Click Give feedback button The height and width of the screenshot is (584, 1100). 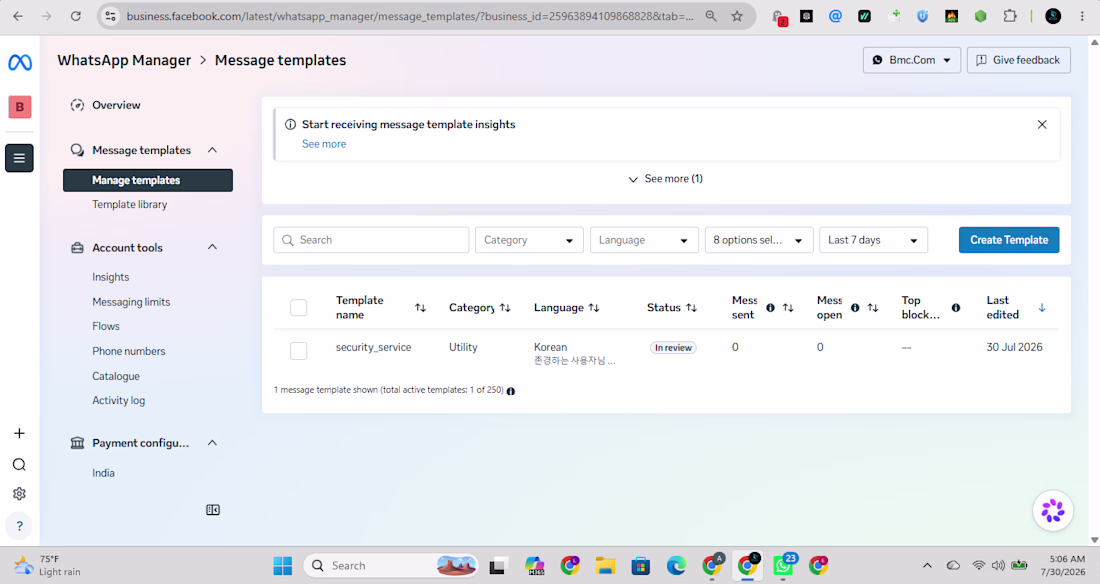(x=1019, y=60)
